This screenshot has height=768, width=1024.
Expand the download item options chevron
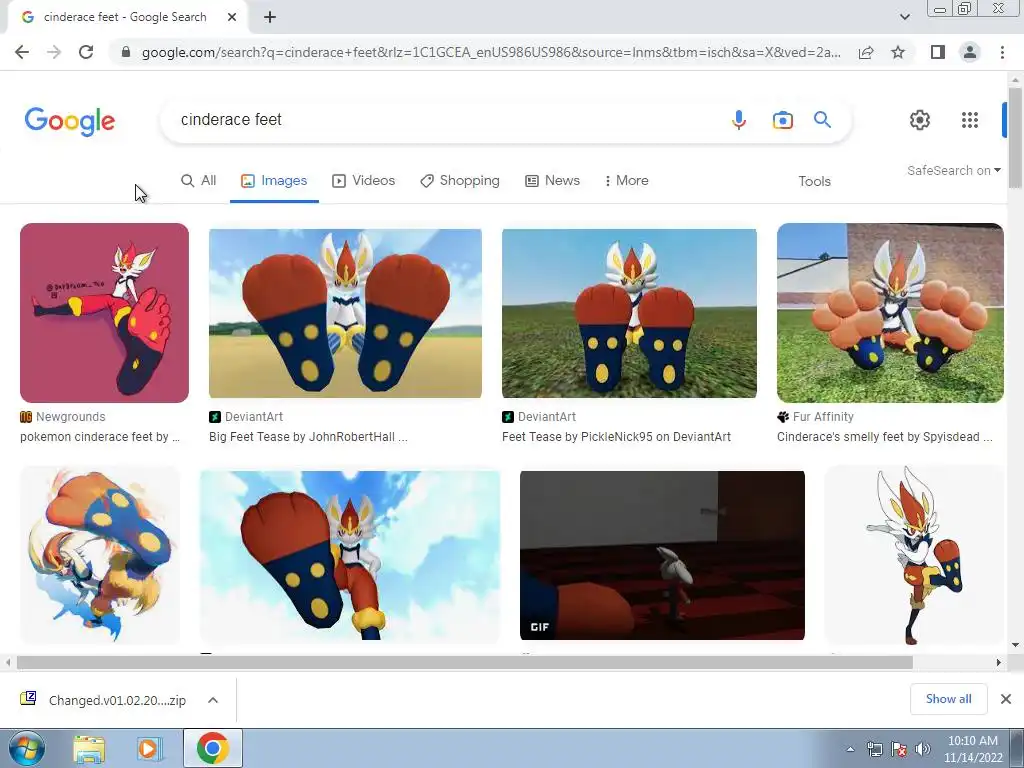pos(213,700)
